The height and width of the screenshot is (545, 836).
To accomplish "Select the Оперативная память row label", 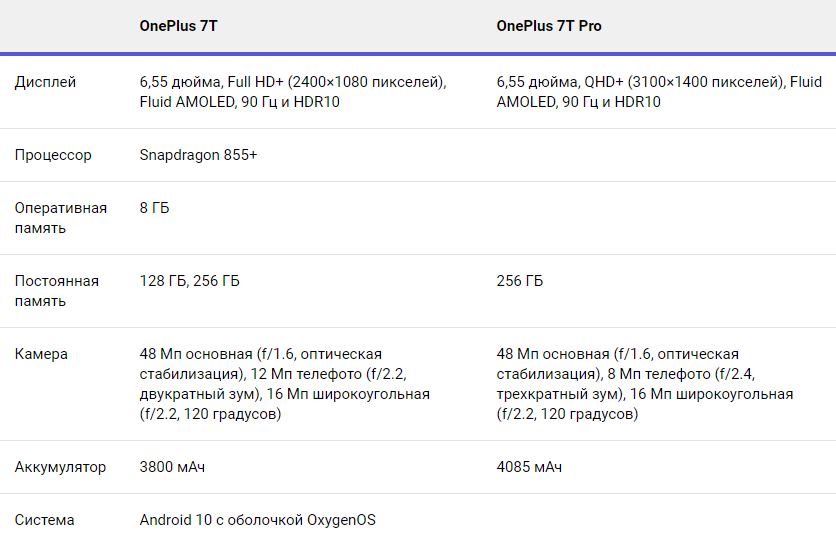I will [x=61, y=218].
